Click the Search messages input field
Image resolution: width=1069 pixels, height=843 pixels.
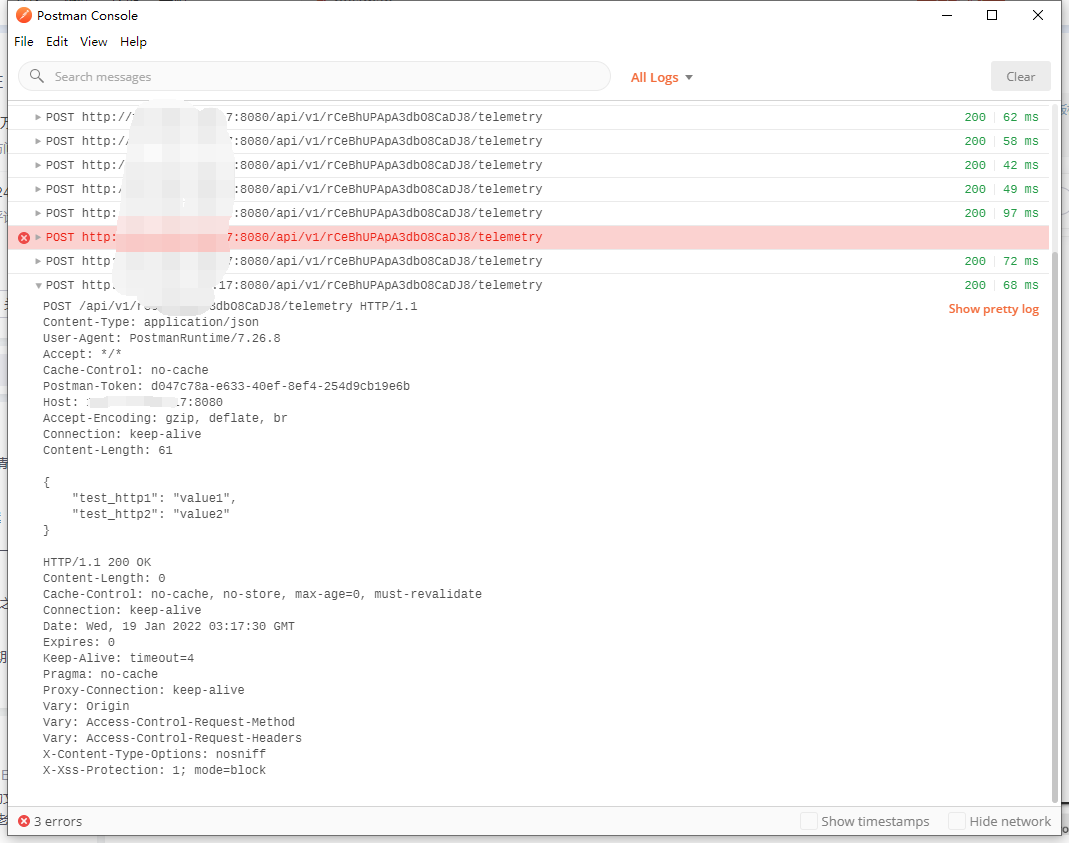(x=300, y=76)
